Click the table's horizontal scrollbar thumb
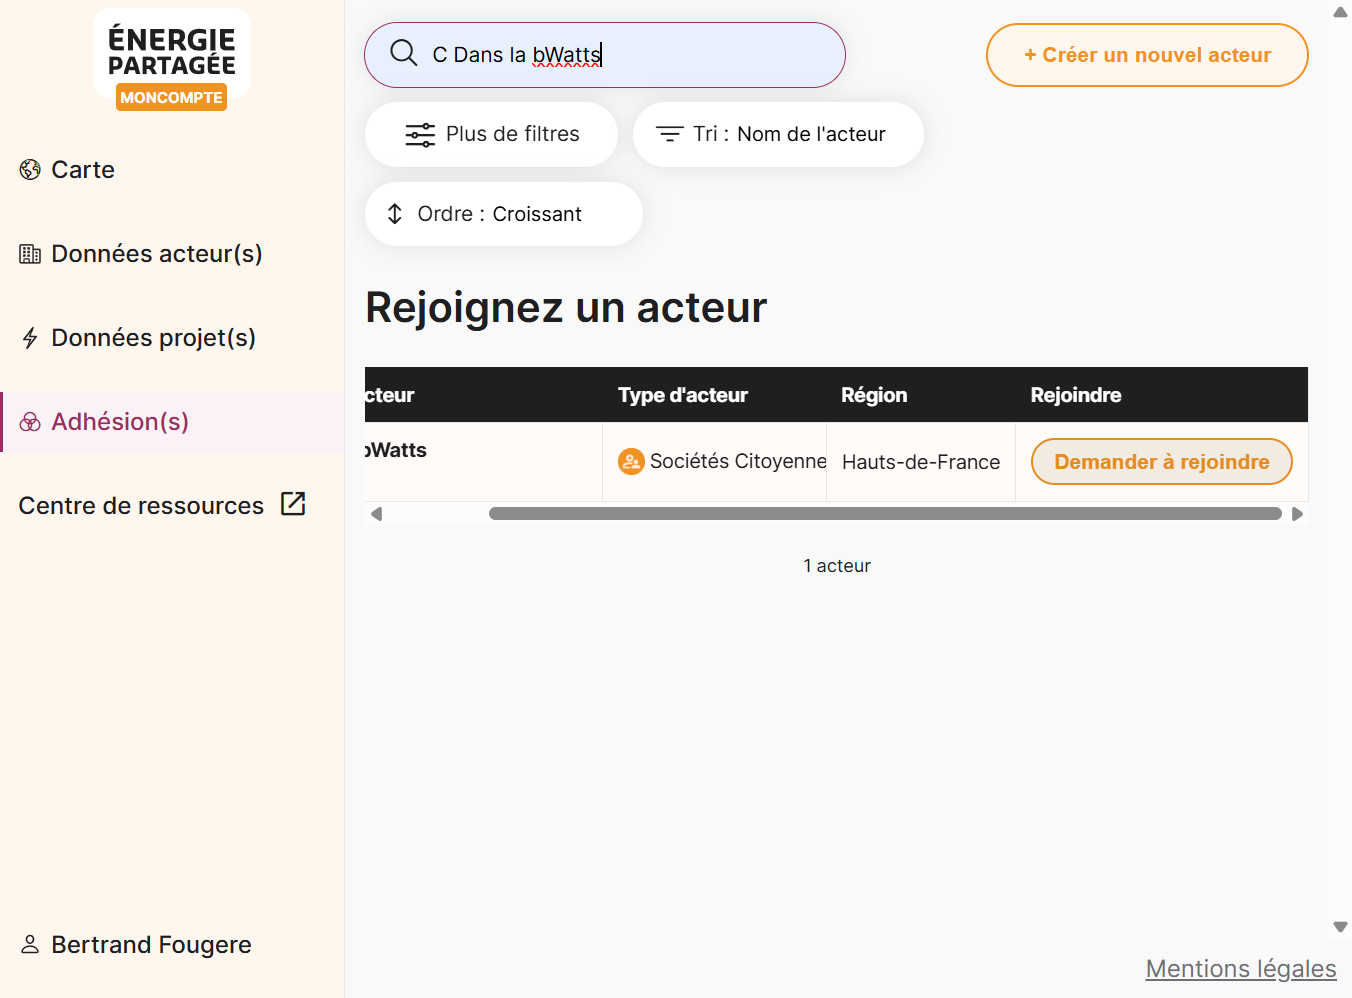1352x998 pixels. click(x=885, y=514)
